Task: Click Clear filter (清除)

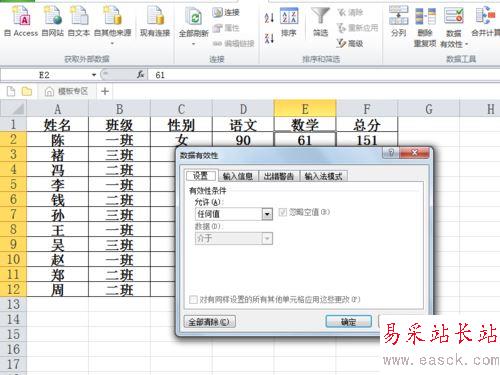Action: pyautogui.click(x=350, y=12)
